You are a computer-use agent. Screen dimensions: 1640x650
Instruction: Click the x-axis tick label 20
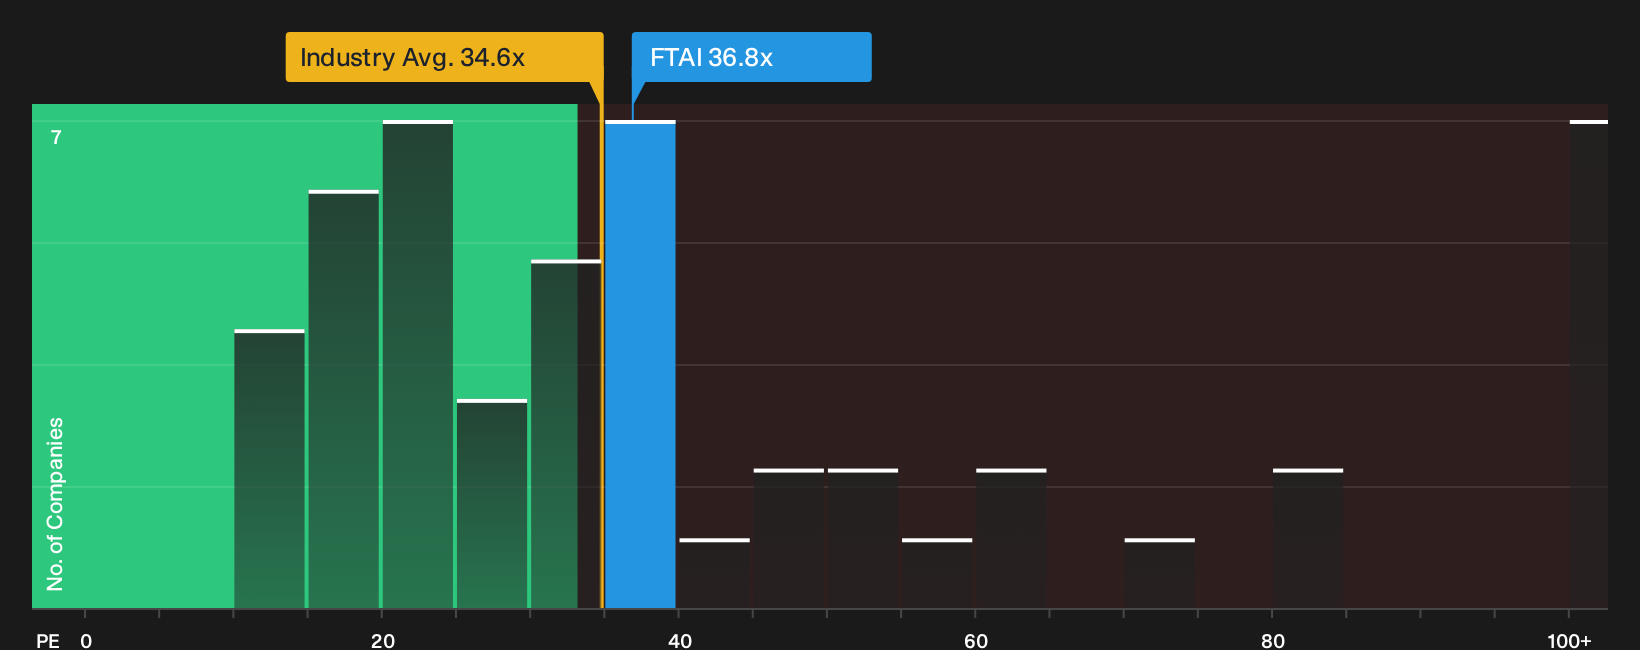click(x=383, y=641)
